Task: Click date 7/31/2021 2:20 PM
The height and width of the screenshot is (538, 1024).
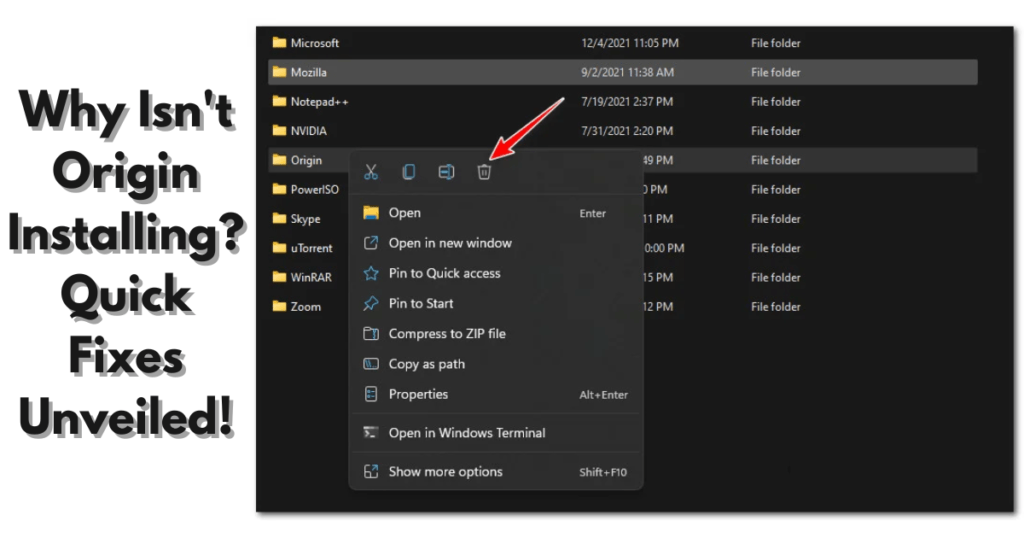Action: [627, 131]
